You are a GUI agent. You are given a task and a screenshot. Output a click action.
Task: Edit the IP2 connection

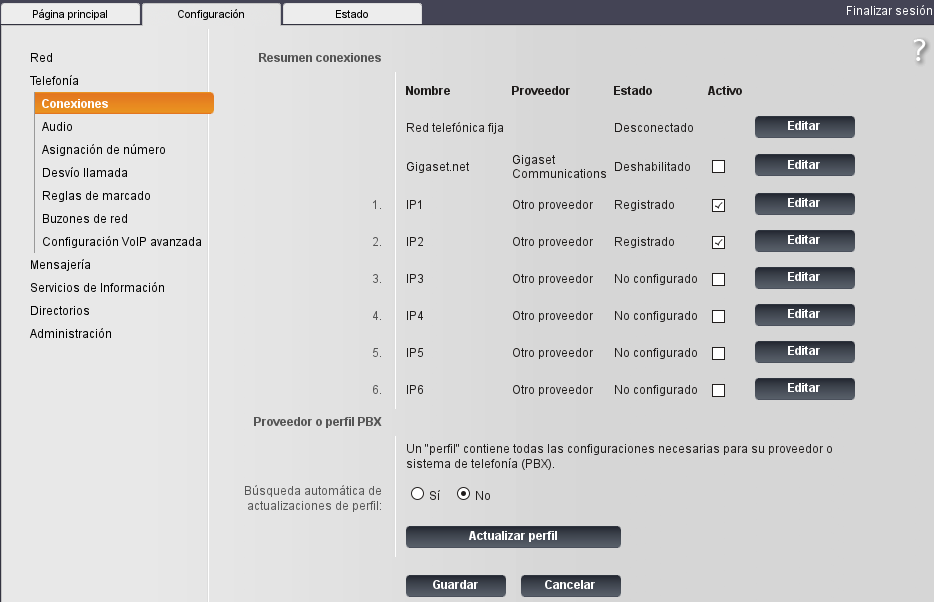(804, 241)
